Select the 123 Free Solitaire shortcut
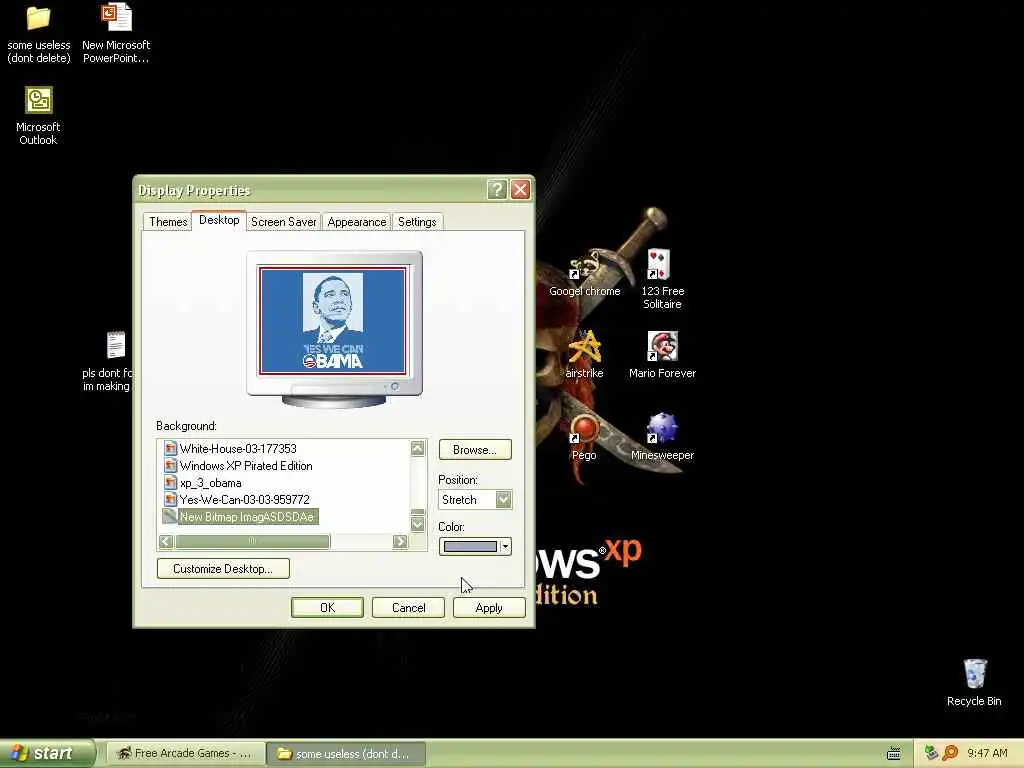Screen dimensions: 1024x768 [x=659, y=264]
